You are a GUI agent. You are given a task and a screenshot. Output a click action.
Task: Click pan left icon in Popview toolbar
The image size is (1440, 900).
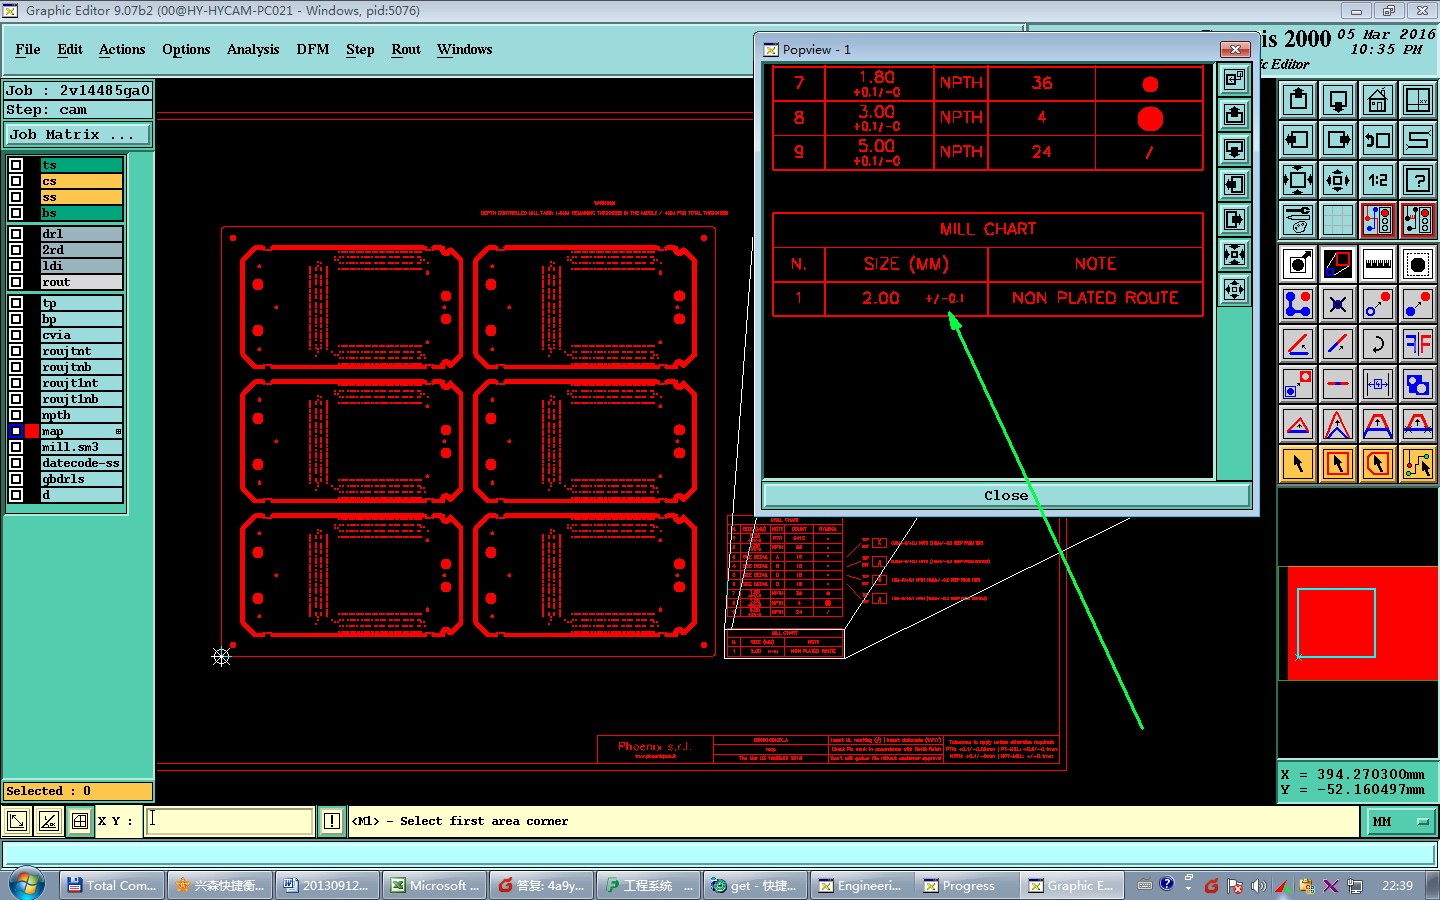click(1235, 185)
